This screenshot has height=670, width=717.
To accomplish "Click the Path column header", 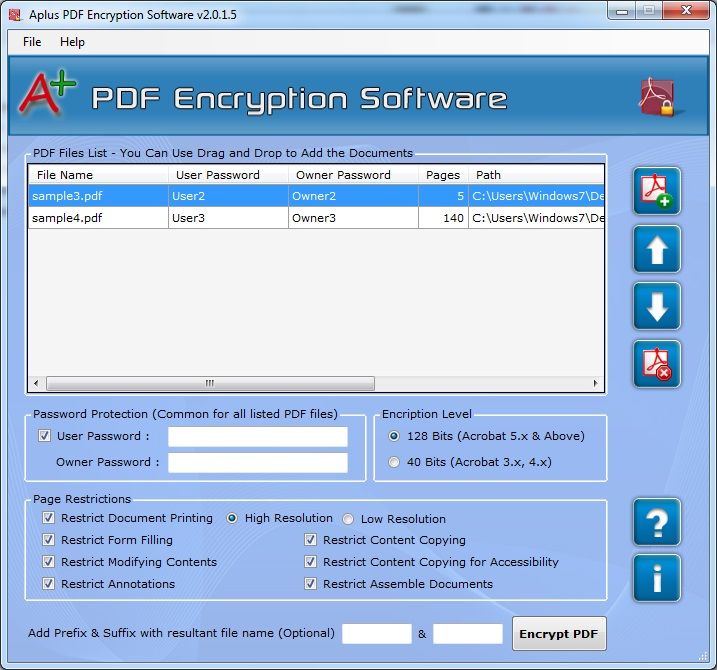I will [x=536, y=175].
